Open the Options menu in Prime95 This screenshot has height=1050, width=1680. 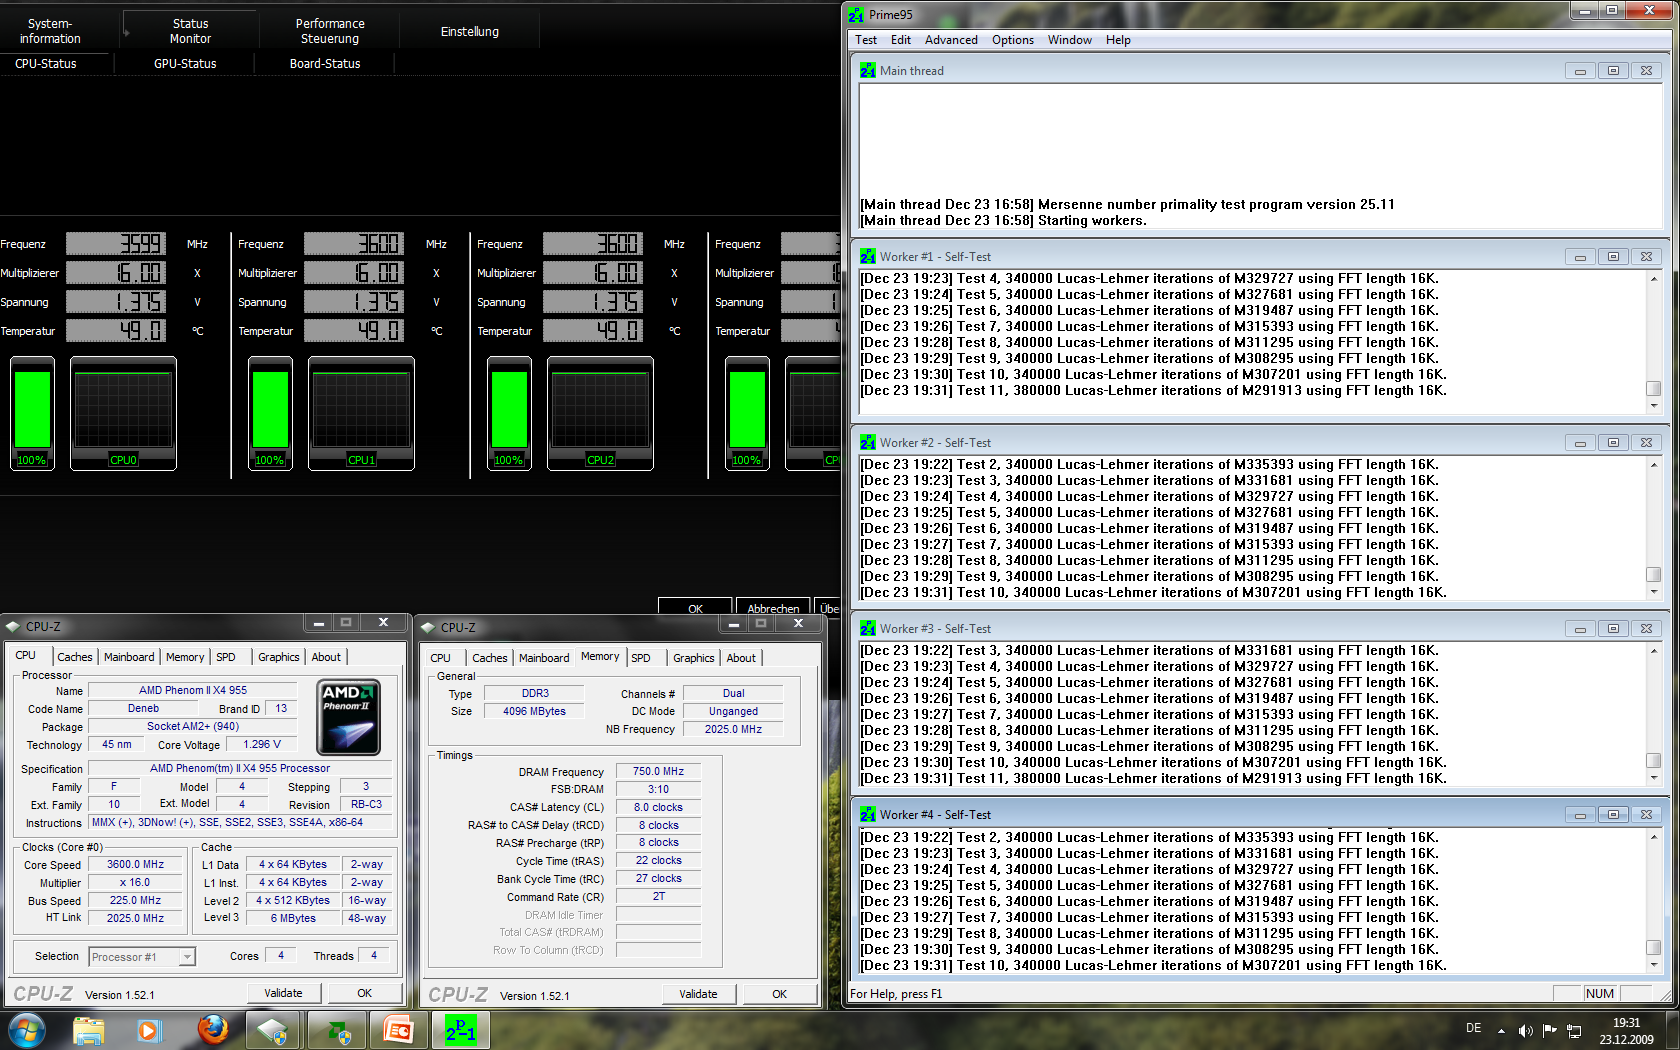tap(1012, 40)
